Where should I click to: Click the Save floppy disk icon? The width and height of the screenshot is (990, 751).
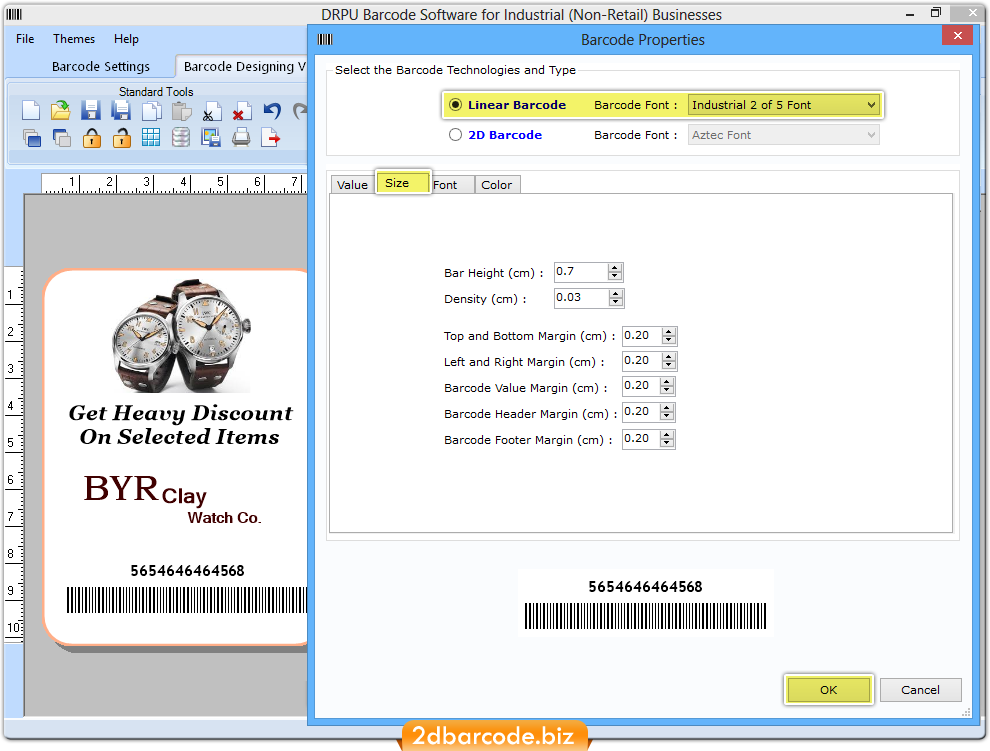91,111
